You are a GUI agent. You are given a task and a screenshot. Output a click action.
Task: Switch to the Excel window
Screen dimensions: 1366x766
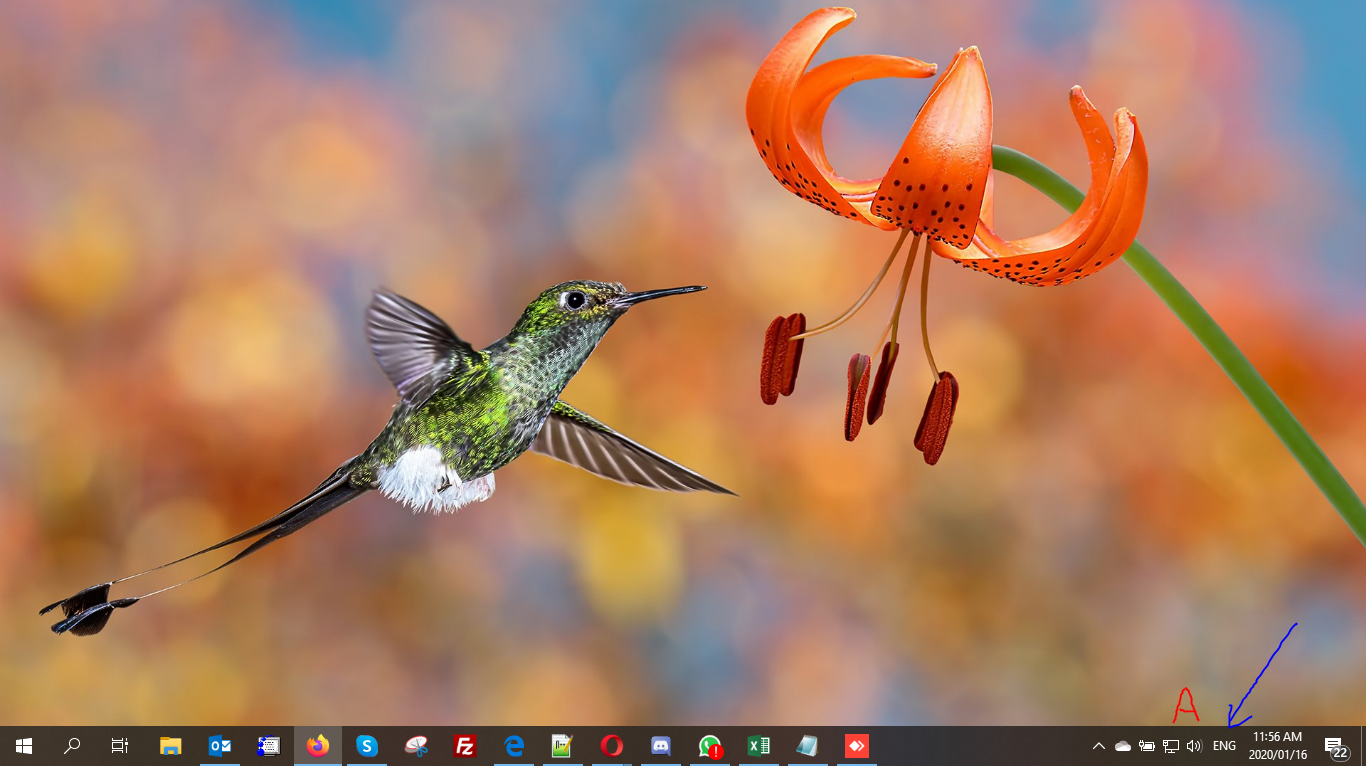pos(759,746)
